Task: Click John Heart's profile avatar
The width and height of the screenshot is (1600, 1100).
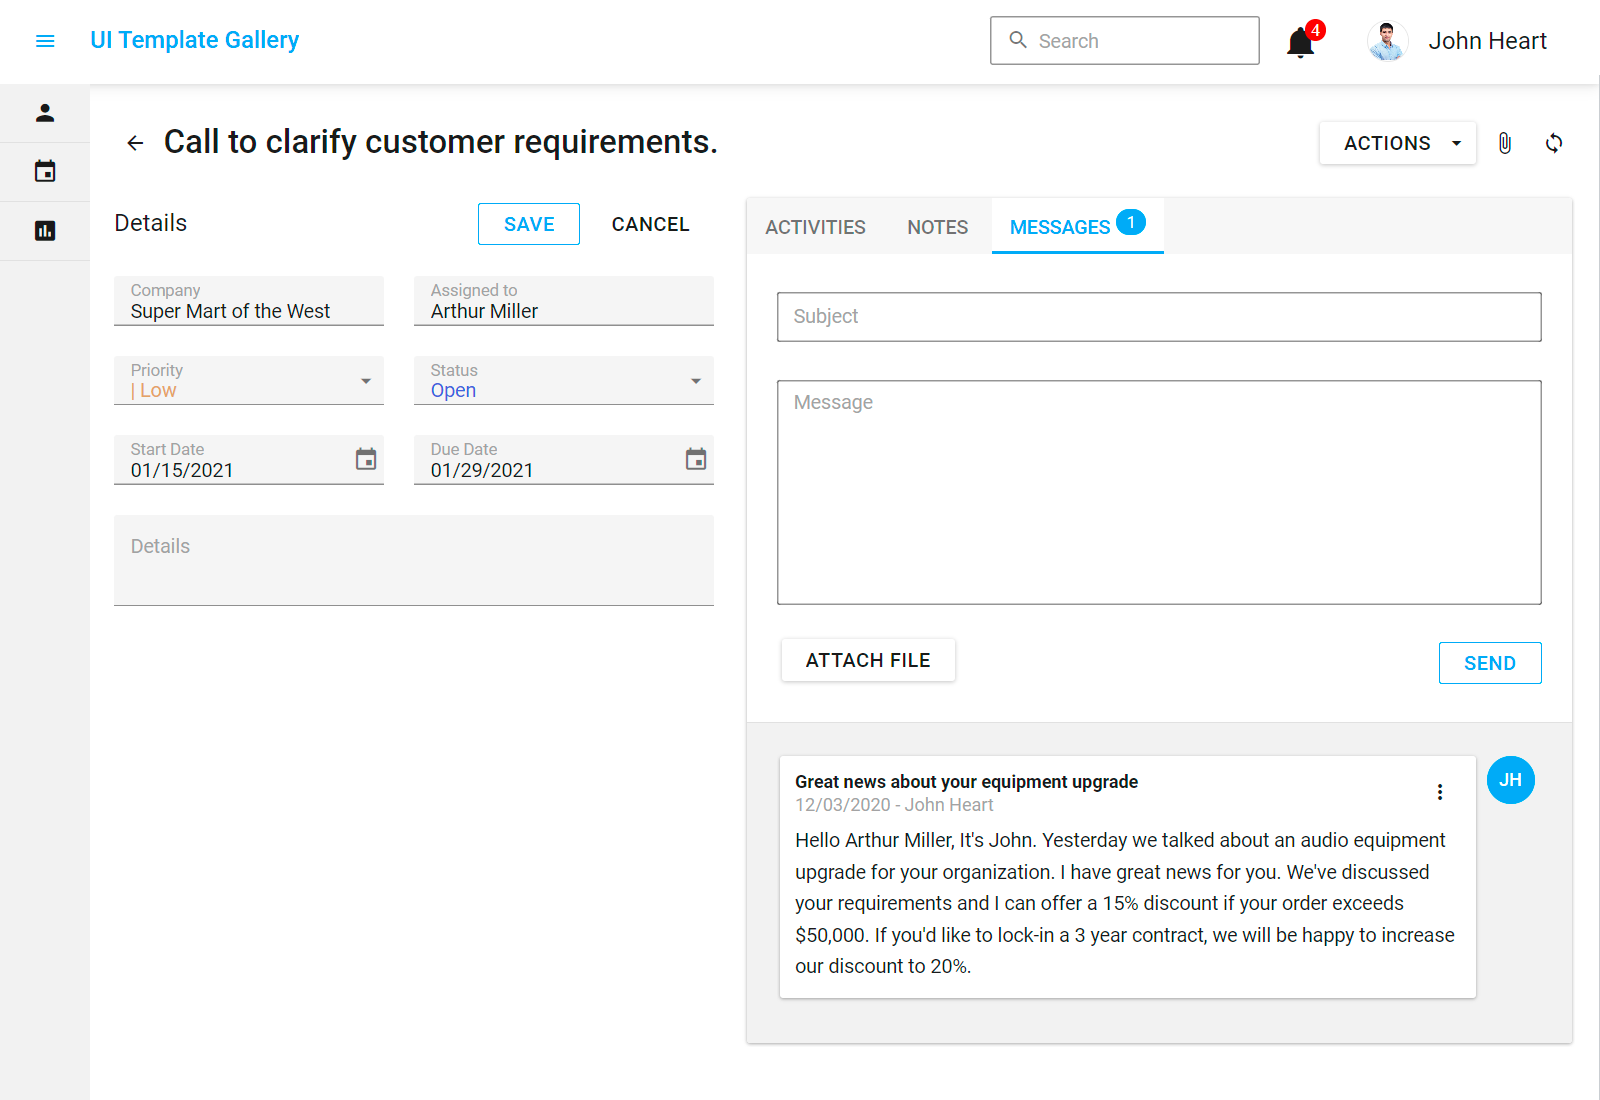Action: tap(1387, 41)
